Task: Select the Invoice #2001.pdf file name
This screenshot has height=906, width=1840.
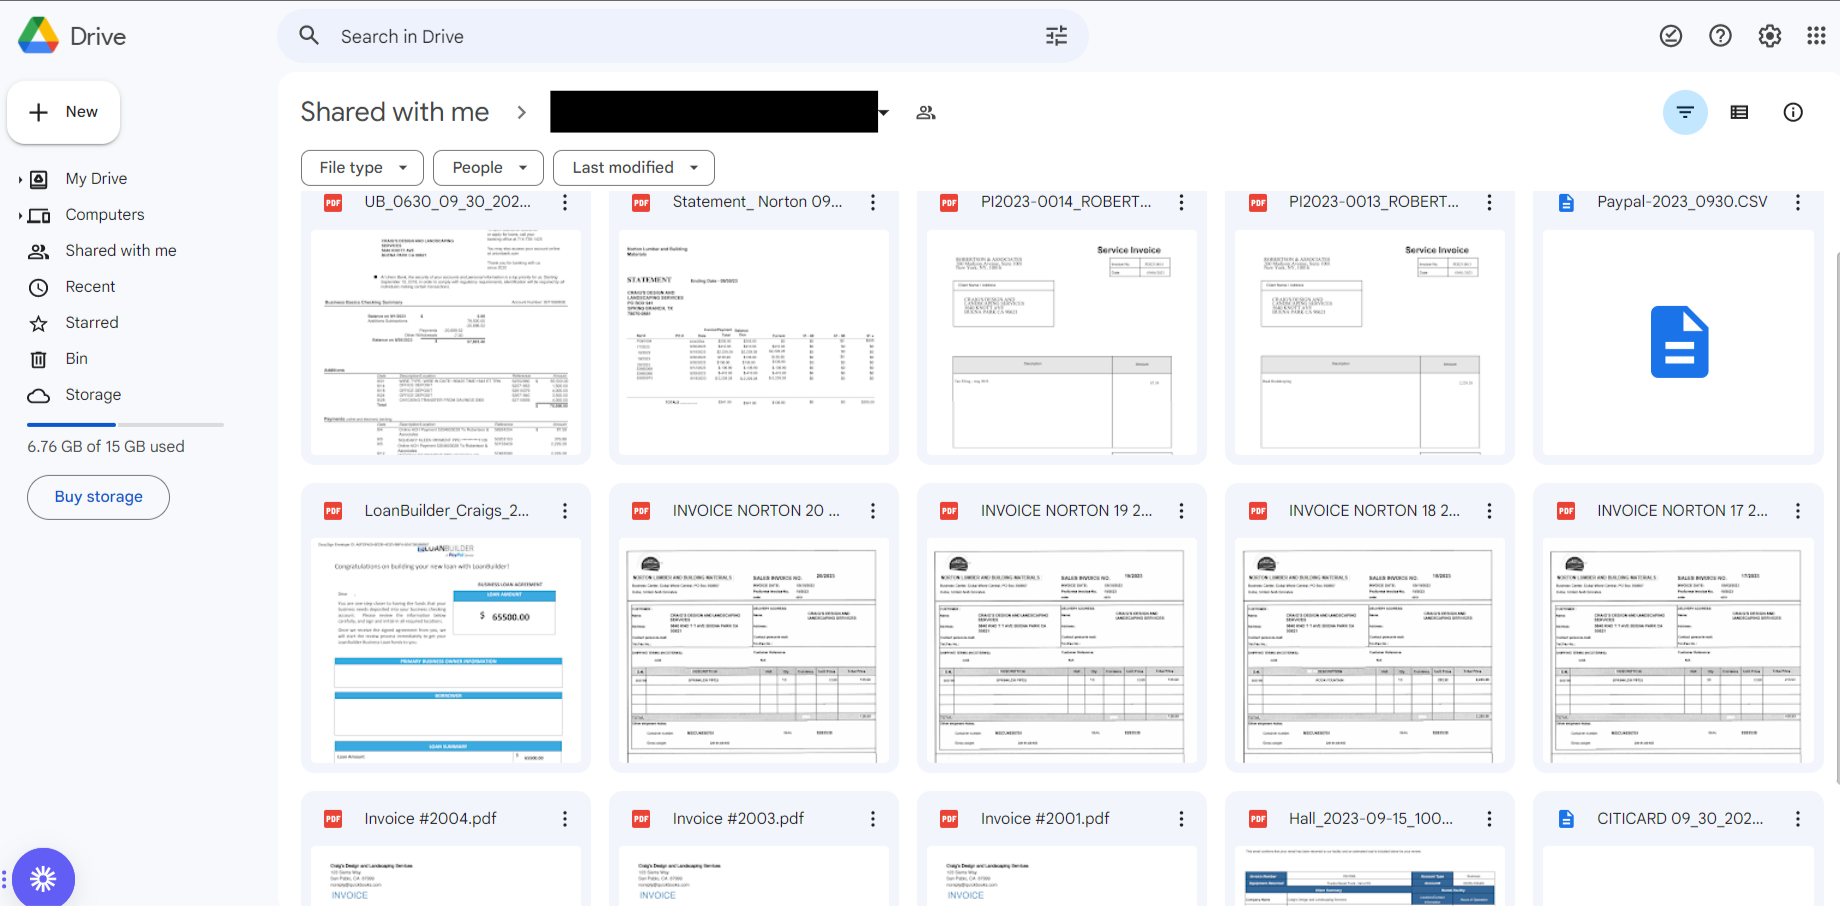Action: (x=1045, y=819)
